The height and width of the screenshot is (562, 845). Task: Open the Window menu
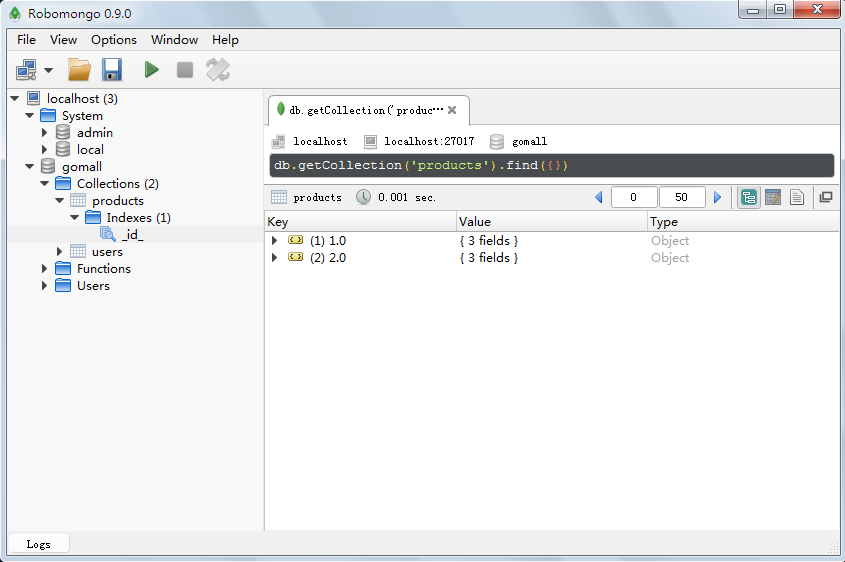174,40
